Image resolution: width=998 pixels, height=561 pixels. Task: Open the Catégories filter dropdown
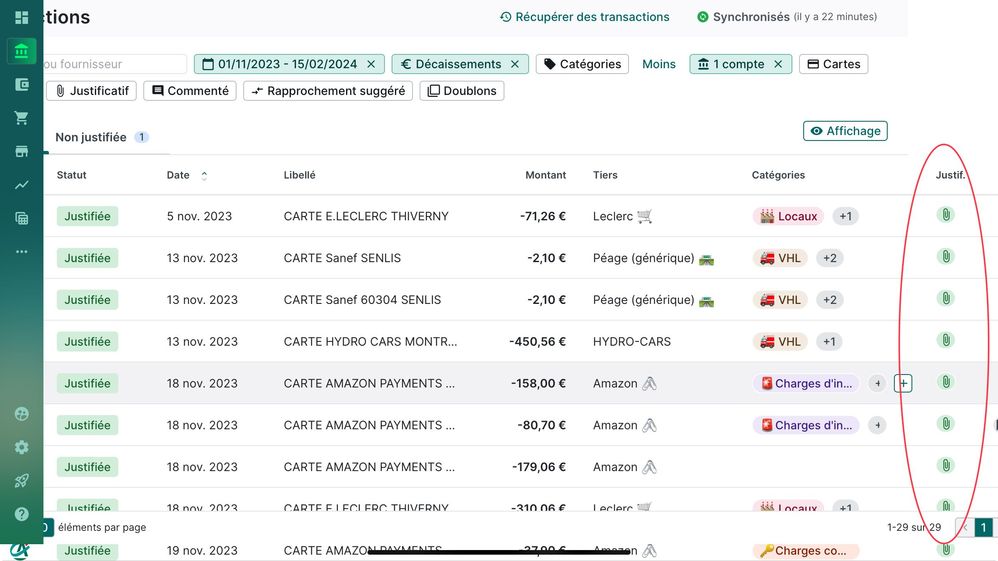point(582,64)
